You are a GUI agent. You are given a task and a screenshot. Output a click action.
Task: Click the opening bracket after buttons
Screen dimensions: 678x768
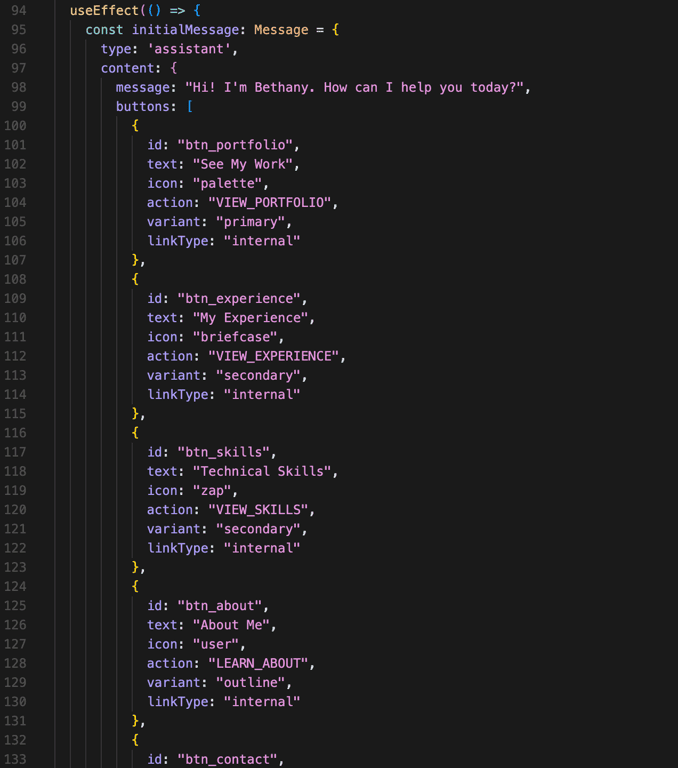(x=190, y=106)
